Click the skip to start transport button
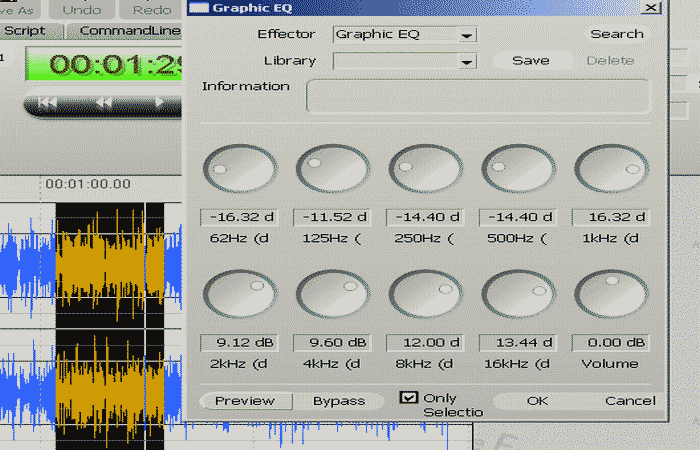 tap(46, 102)
